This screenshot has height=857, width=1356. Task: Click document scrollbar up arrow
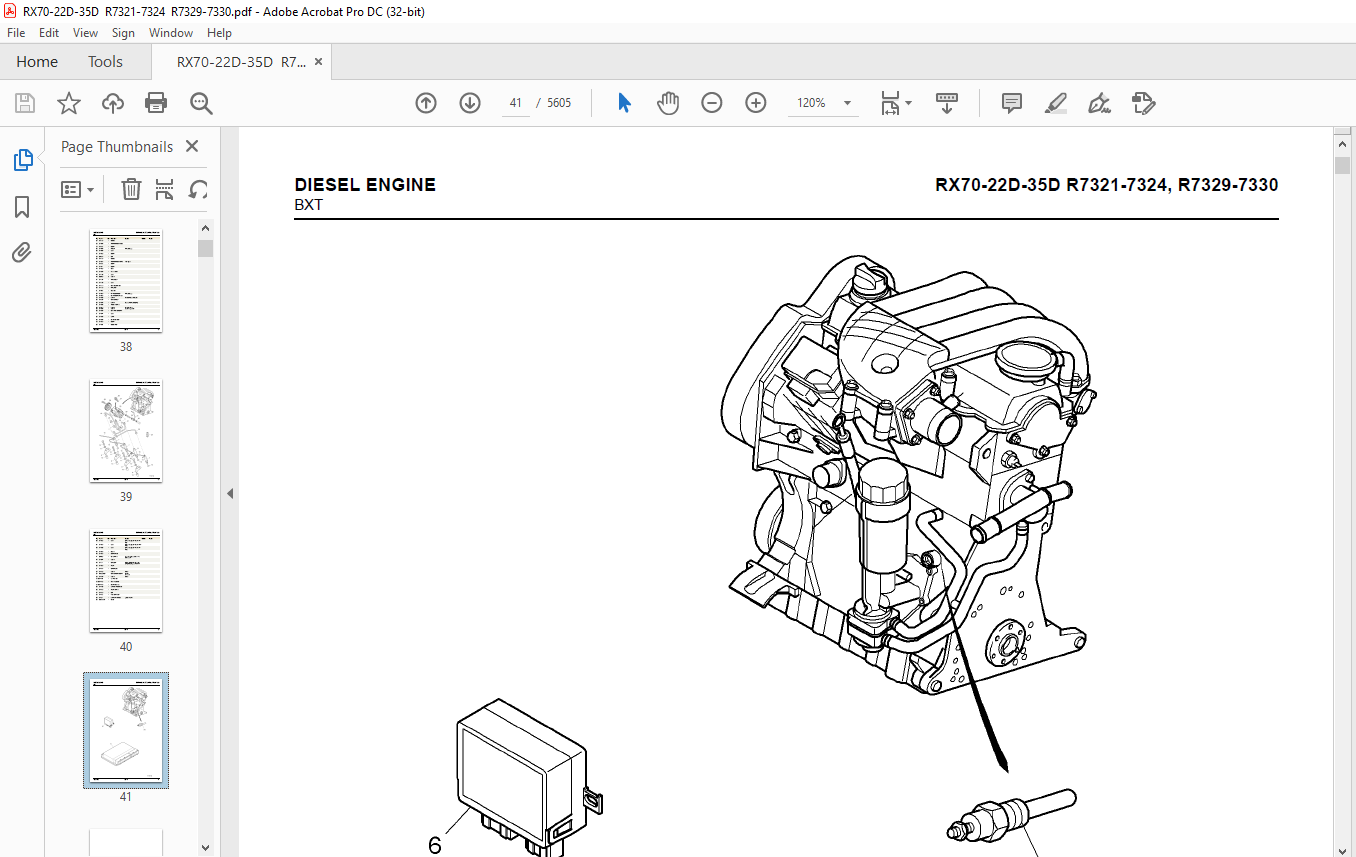coord(1342,147)
